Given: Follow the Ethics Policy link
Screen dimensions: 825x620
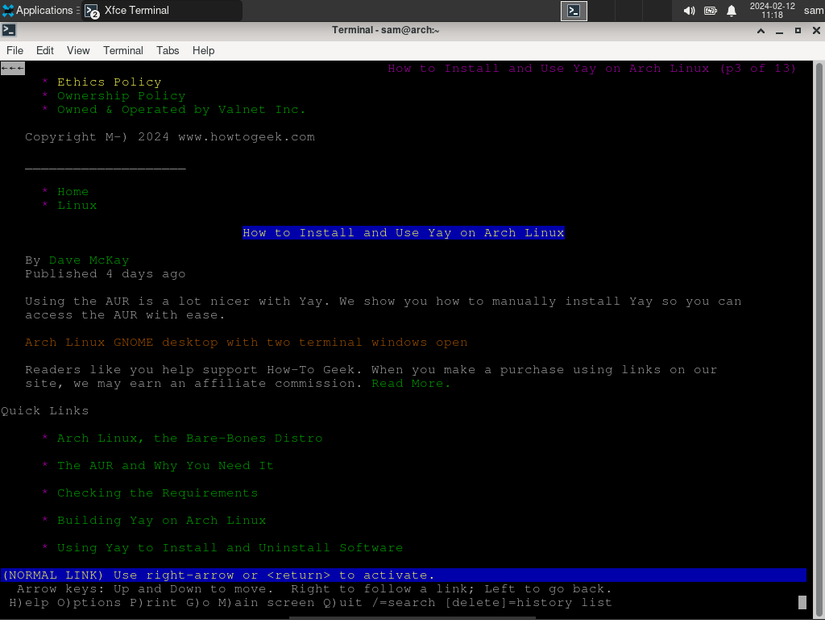Looking at the screenshot, I should pos(108,82).
